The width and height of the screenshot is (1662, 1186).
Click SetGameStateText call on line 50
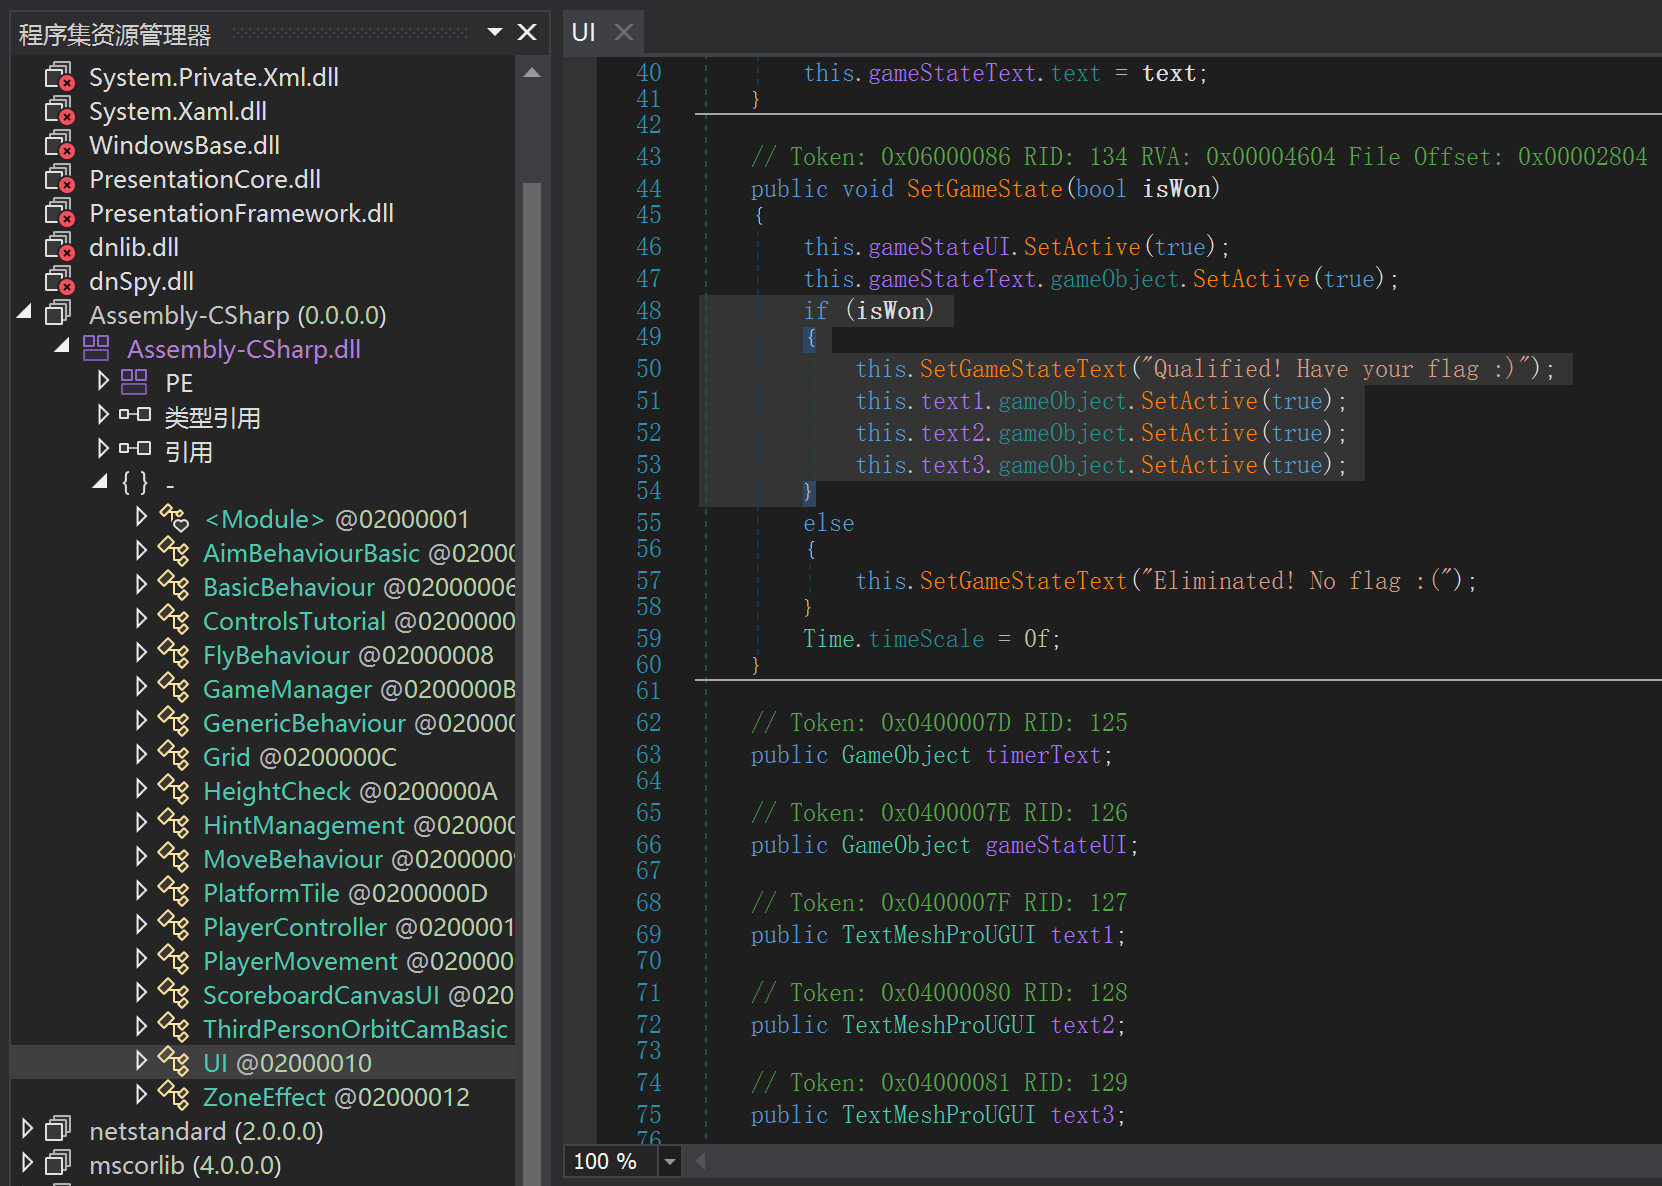(1024, 369)
